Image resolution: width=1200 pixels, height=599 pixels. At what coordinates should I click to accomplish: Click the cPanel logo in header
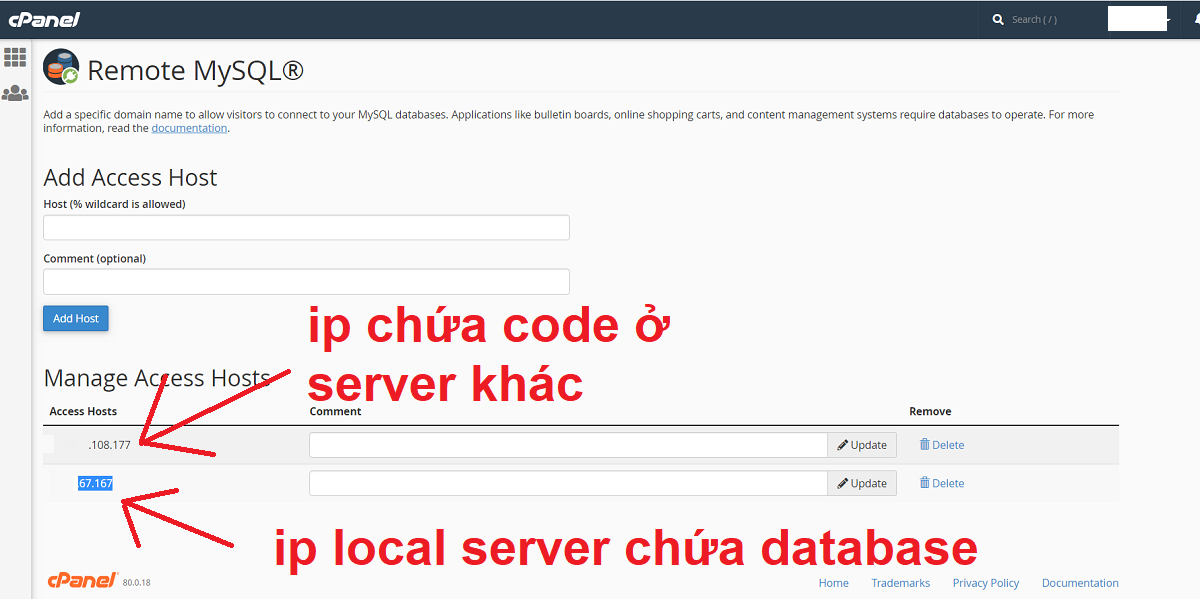(44, 19)
